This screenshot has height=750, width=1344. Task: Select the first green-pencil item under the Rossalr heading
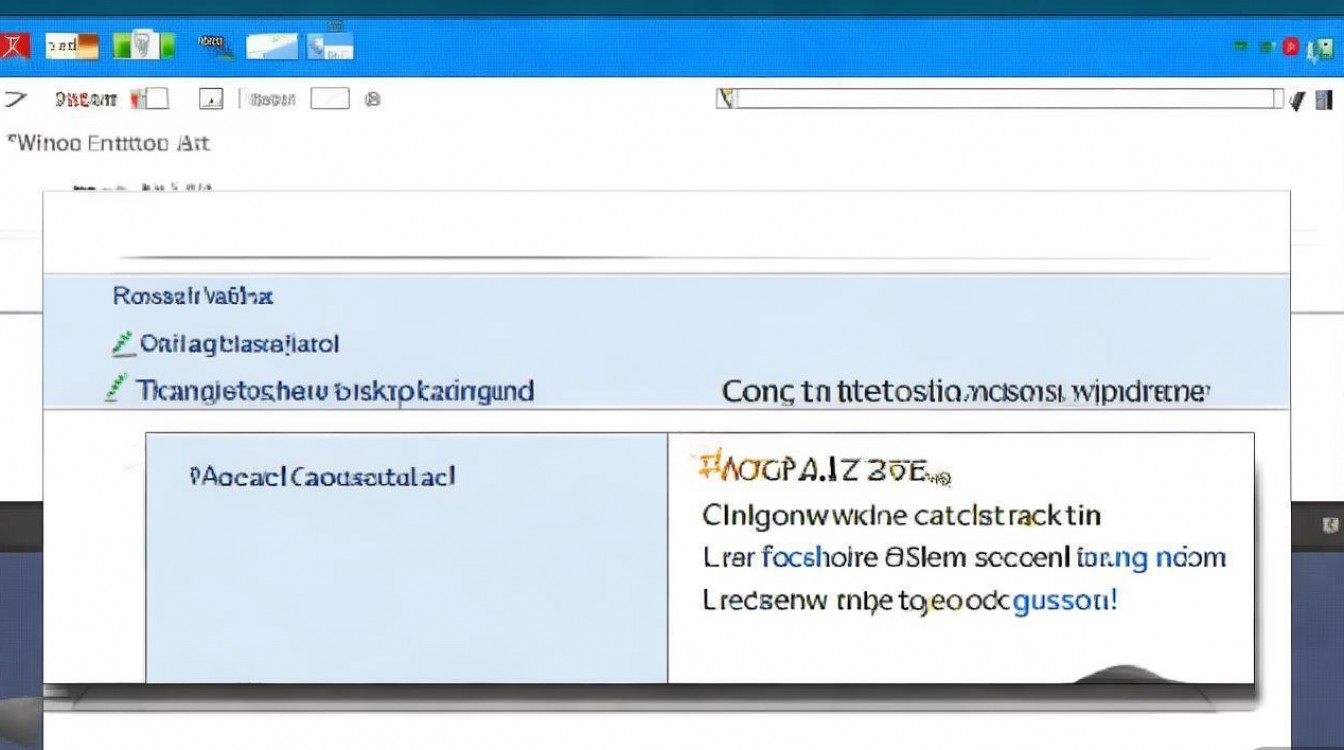[x=240, y=345]
